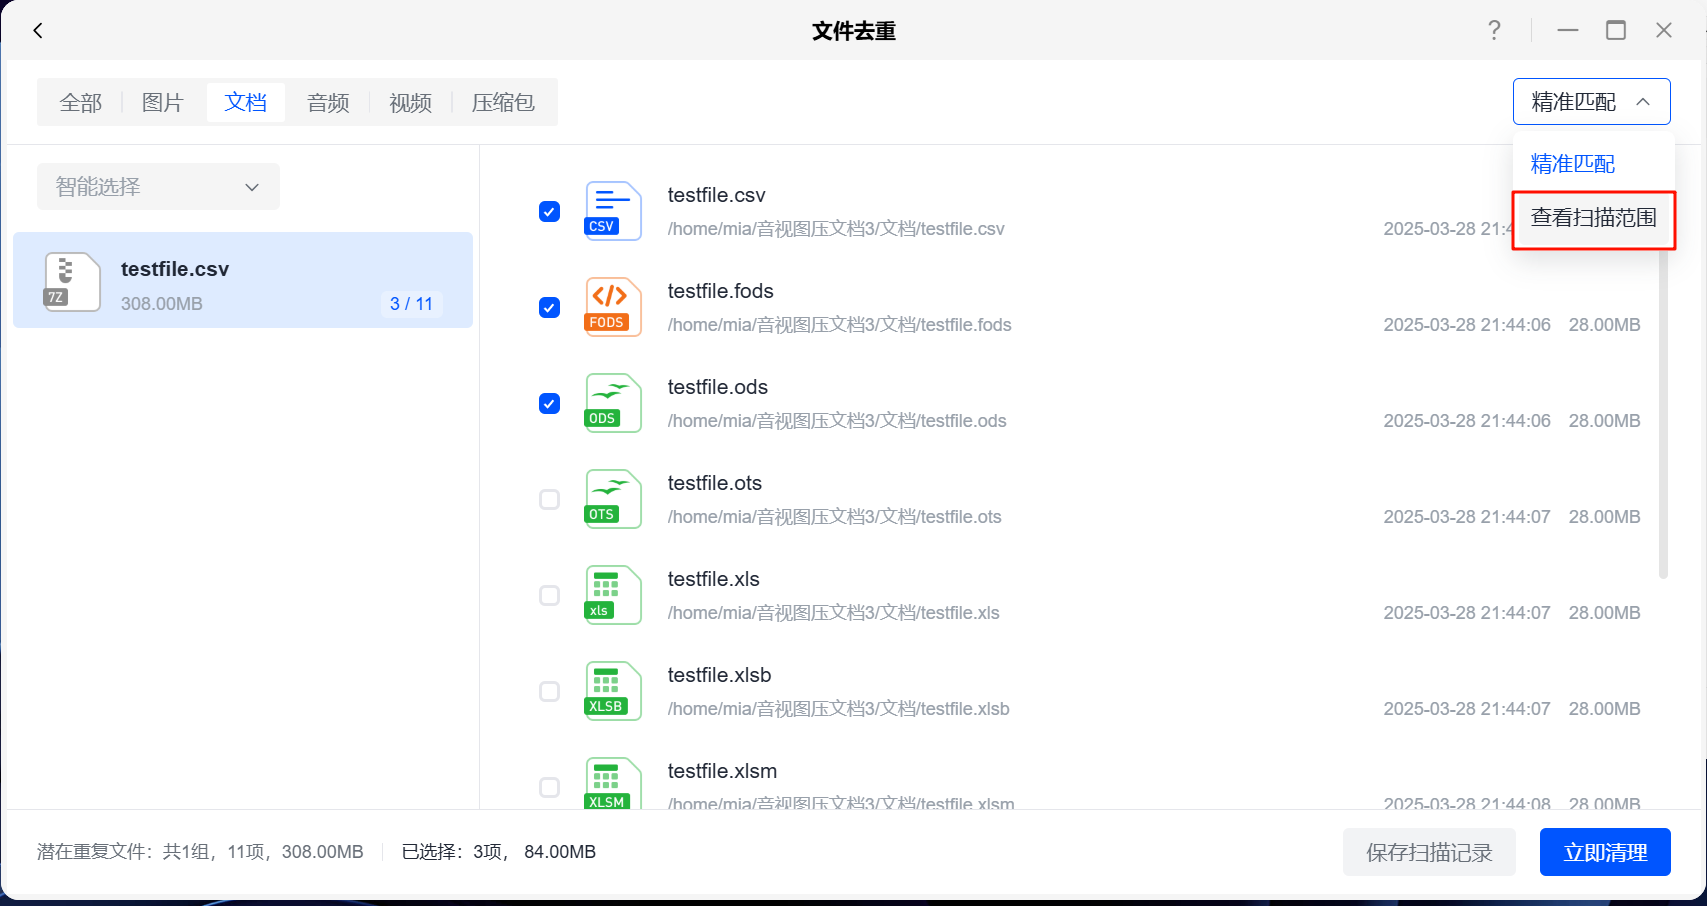The width and height of the screenshot is (1707, 906).
Task: Click the back arrow icon
Action: (38, 31)
